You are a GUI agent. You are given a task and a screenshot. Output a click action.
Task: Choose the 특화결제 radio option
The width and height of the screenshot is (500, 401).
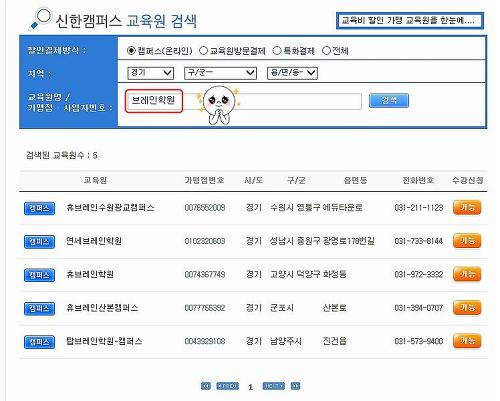click(x=277, y=51)
